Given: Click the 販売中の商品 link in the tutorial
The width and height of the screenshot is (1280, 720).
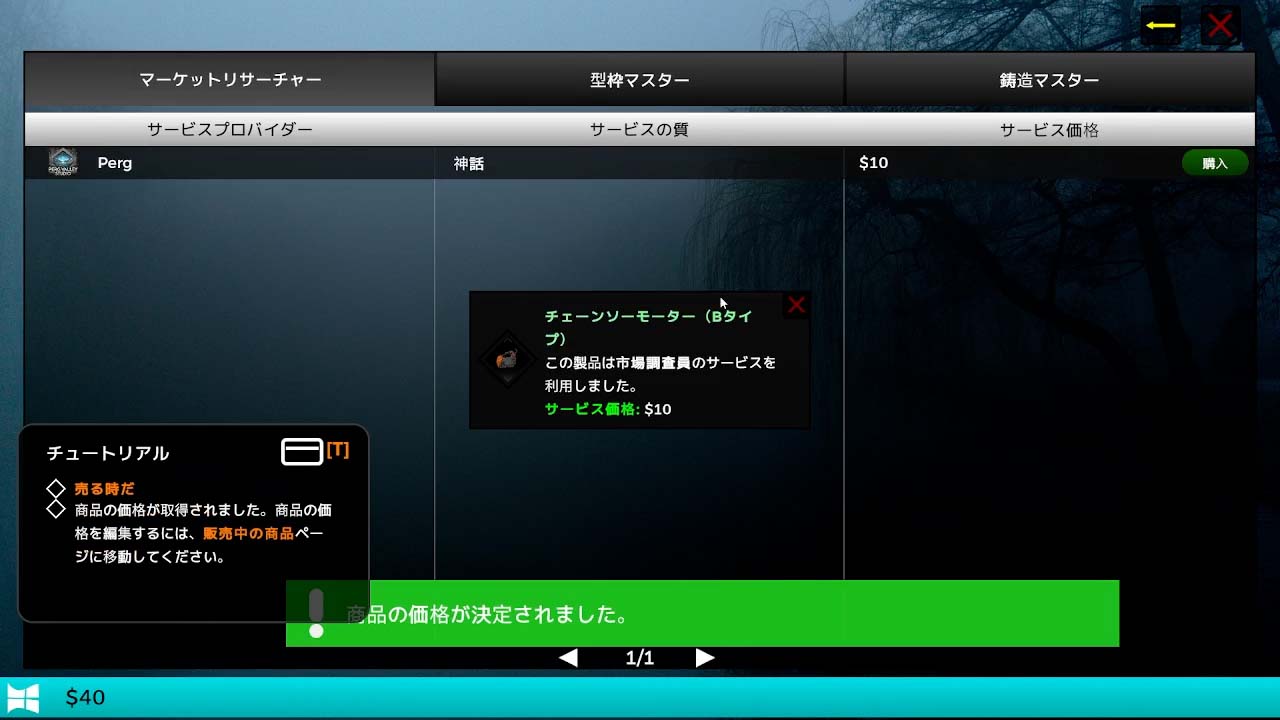Looking at the screenshot, I should 248,534.
